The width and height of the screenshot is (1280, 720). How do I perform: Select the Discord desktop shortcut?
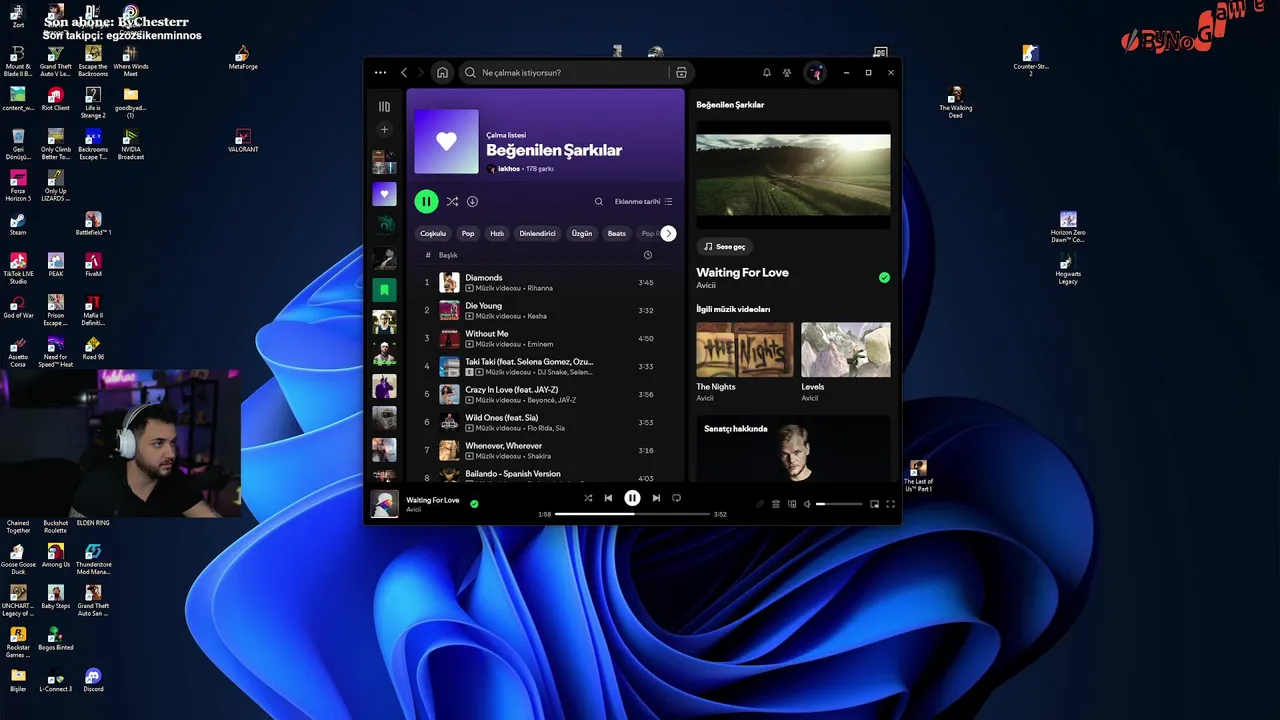point(93,680)
